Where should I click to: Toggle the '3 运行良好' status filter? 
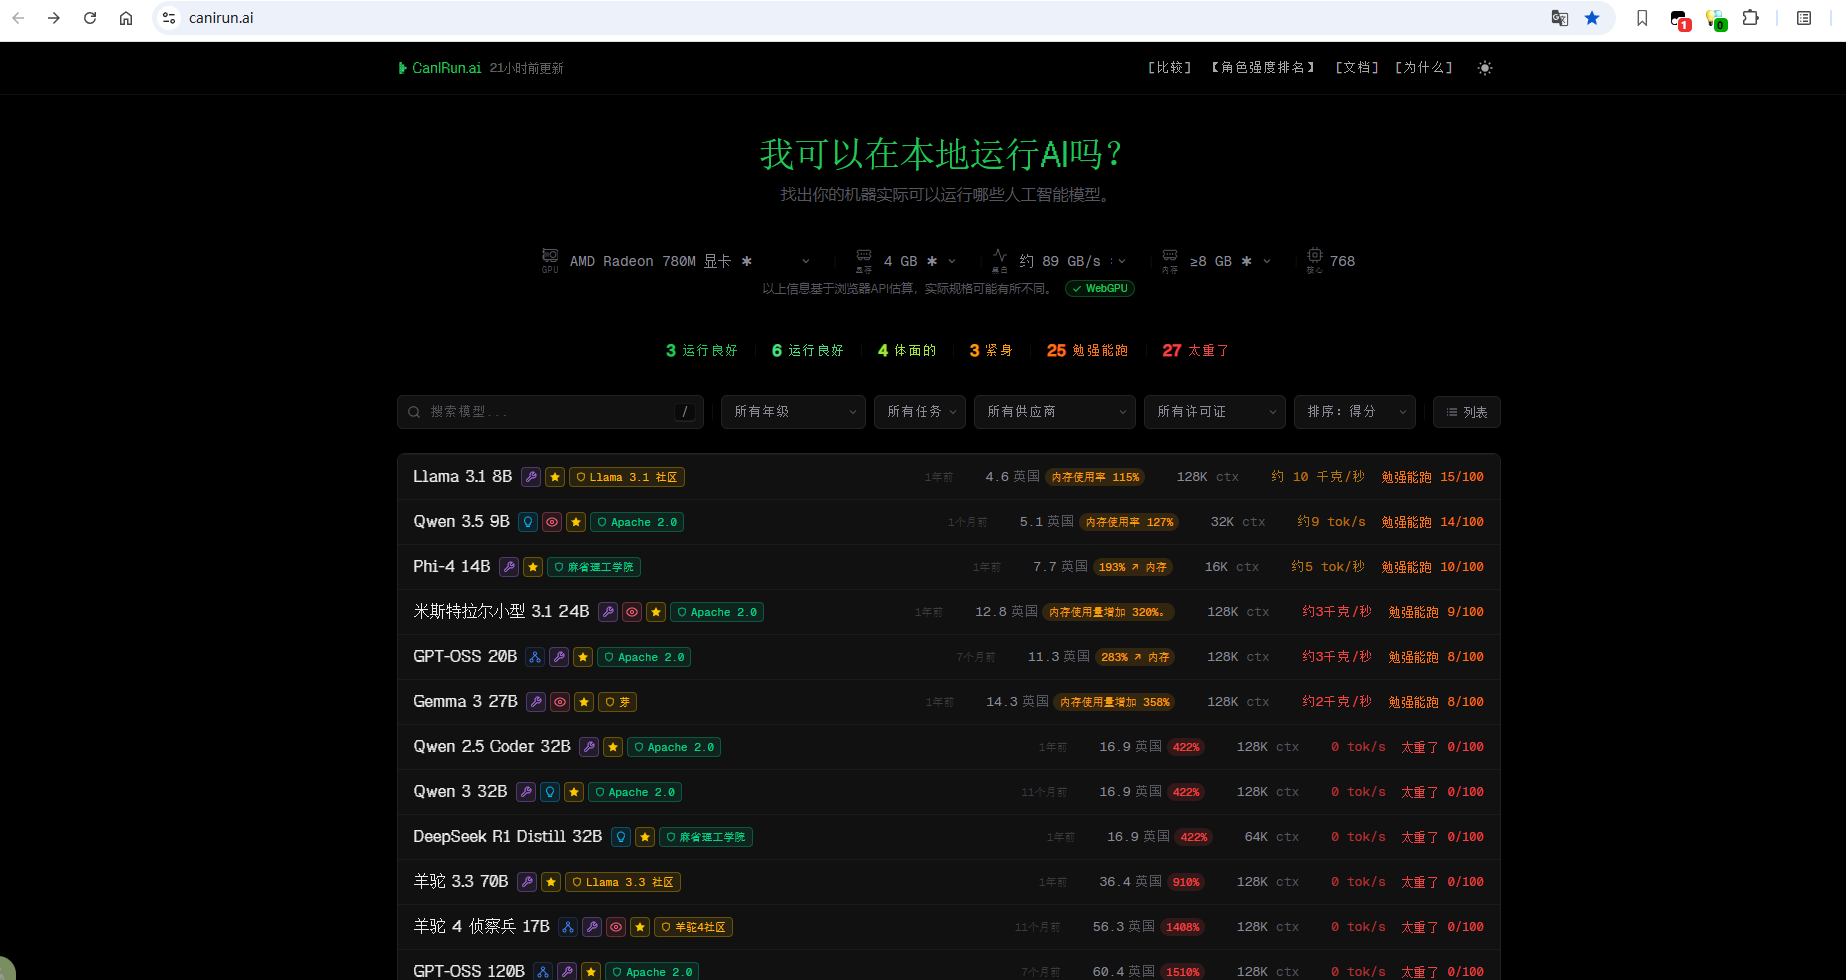[702, 351]
